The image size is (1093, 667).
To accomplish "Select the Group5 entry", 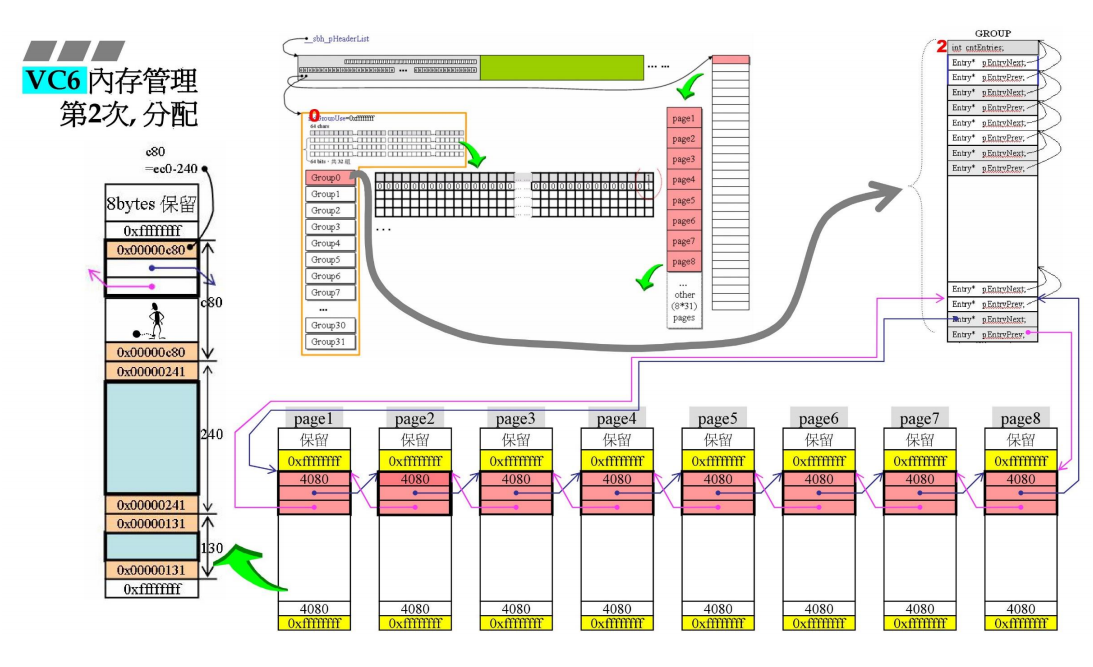I will (330, 260).
